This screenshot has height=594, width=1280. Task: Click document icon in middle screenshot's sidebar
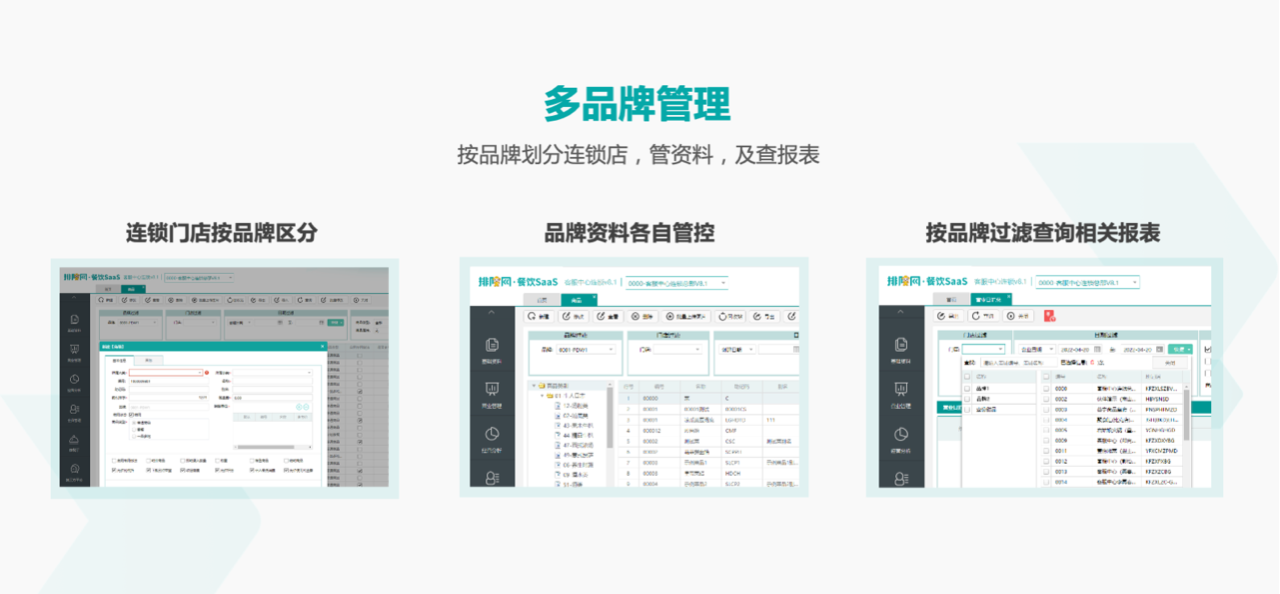pyautogui.click(x=491, y=346)
